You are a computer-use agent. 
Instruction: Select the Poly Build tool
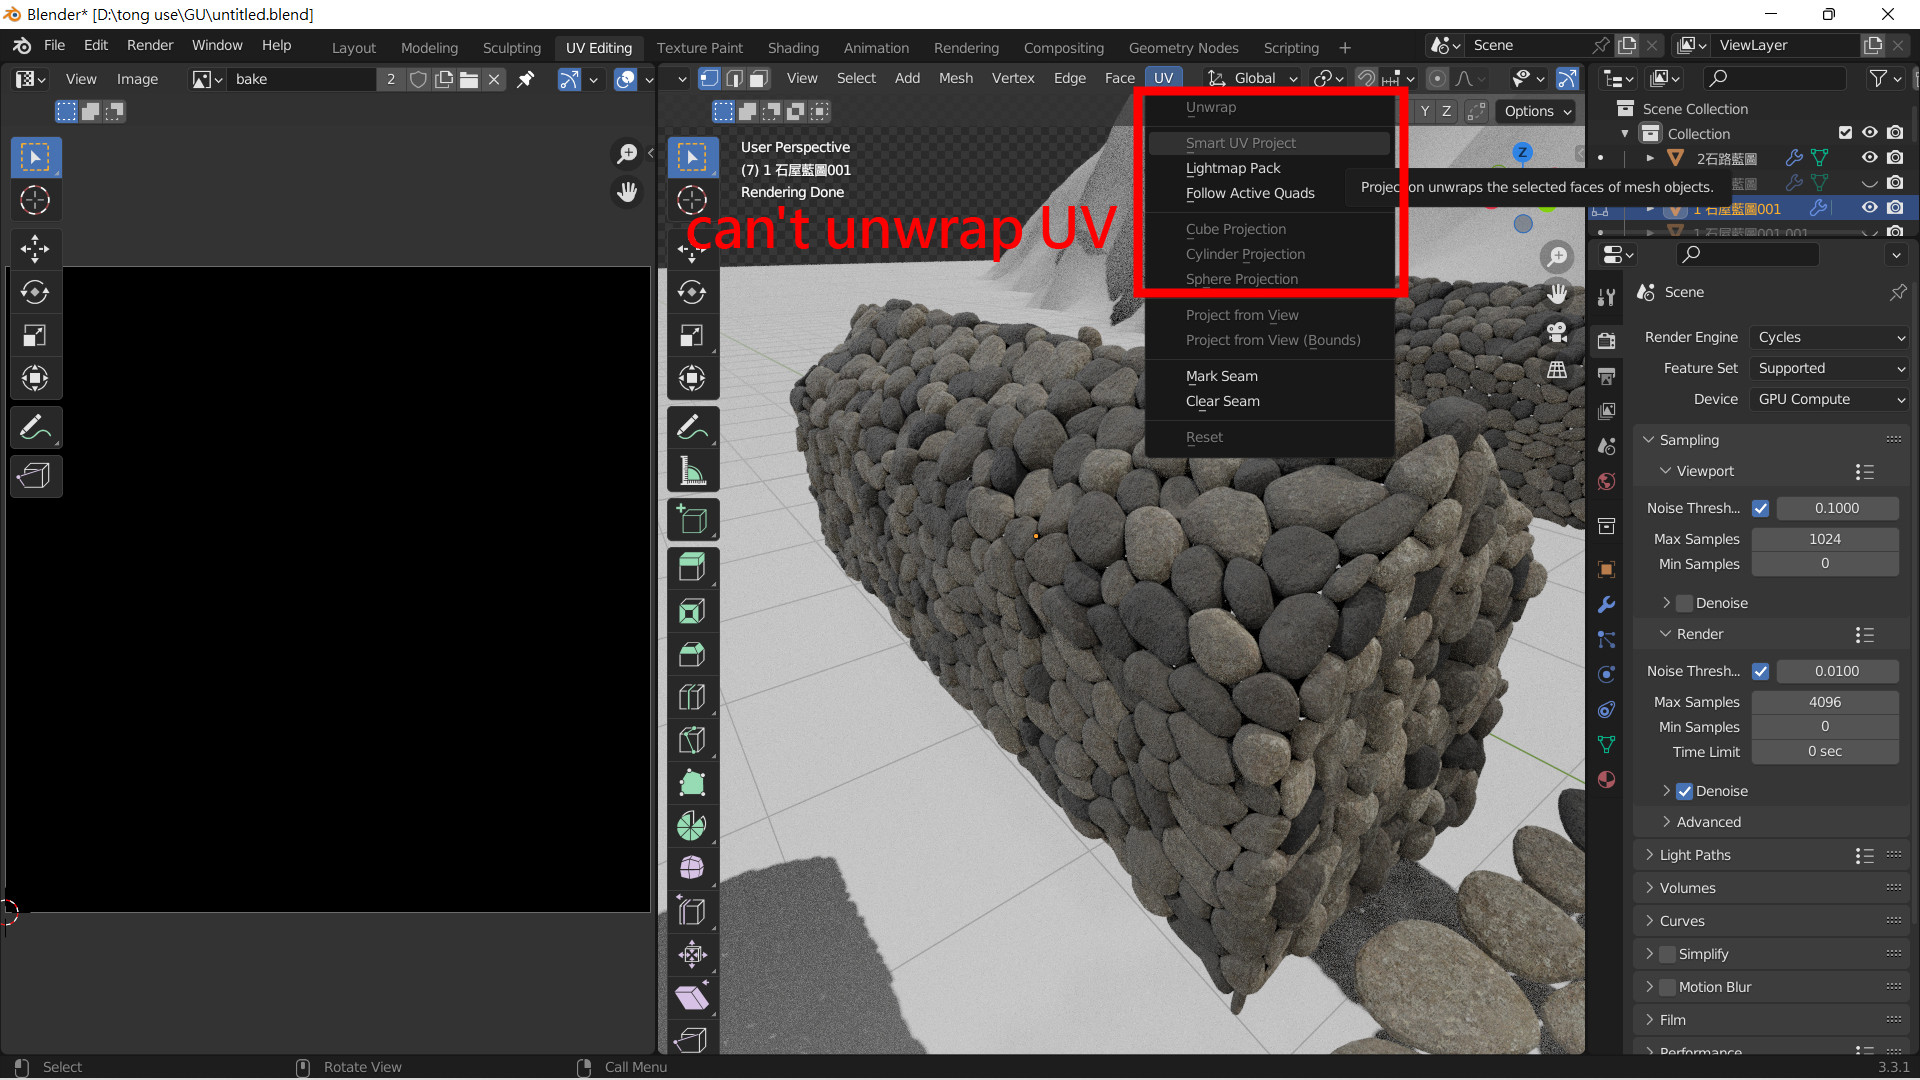692,782
